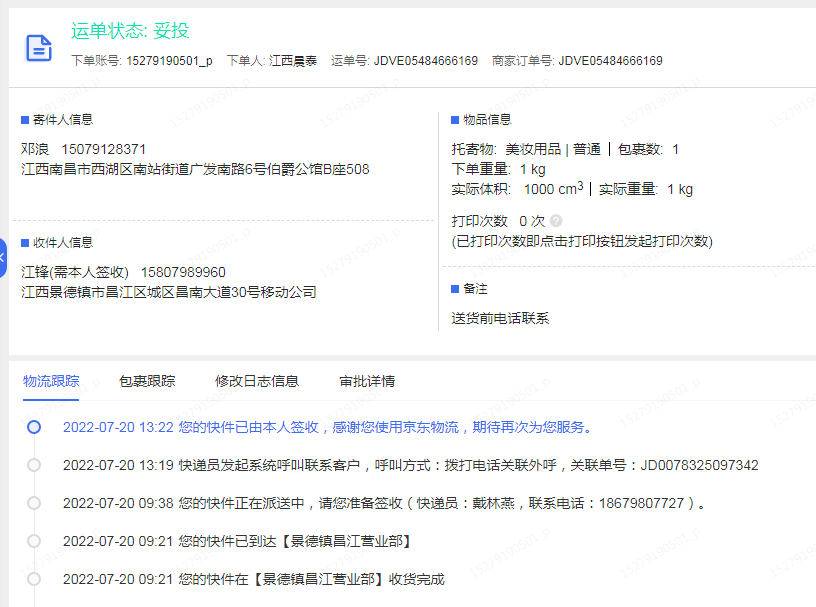Click the 09:38 out-for-delivery timeline marker
Screen dimensions: 816x607
(34, 503)
